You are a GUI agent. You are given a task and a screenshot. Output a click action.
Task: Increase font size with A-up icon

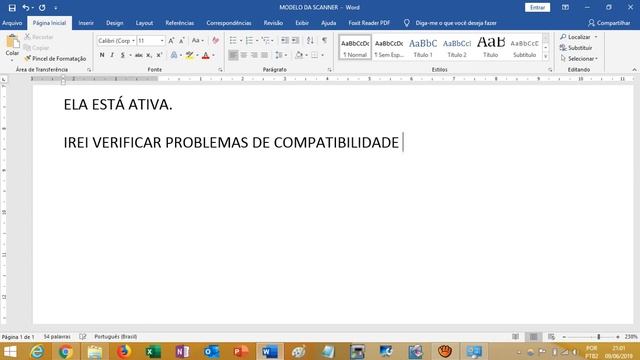coord(171,40)
